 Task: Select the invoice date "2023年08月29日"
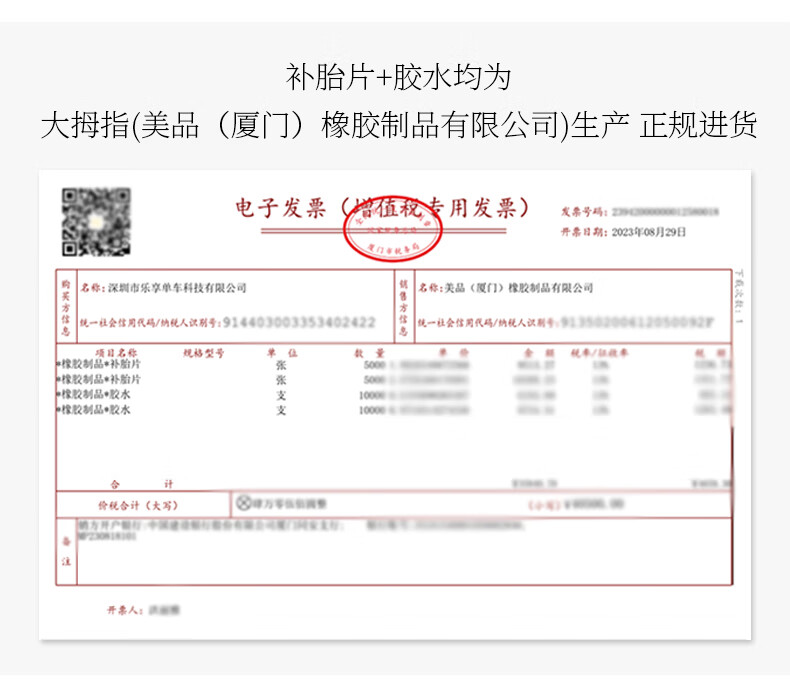(x=649, y=232)
